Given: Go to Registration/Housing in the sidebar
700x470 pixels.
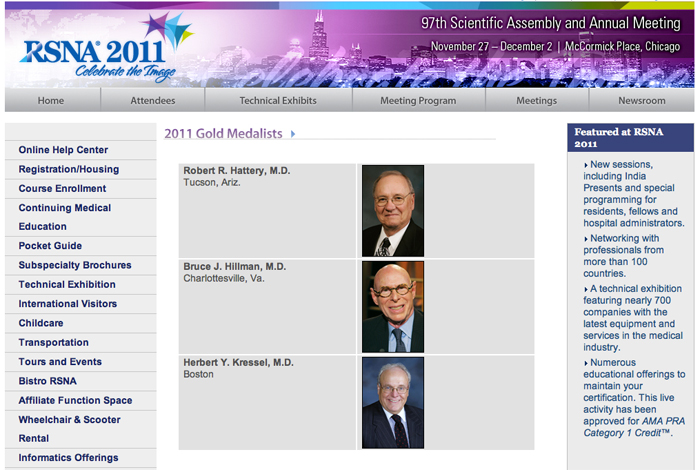Looking at the screenshot, I should click(x=68, y=169).
